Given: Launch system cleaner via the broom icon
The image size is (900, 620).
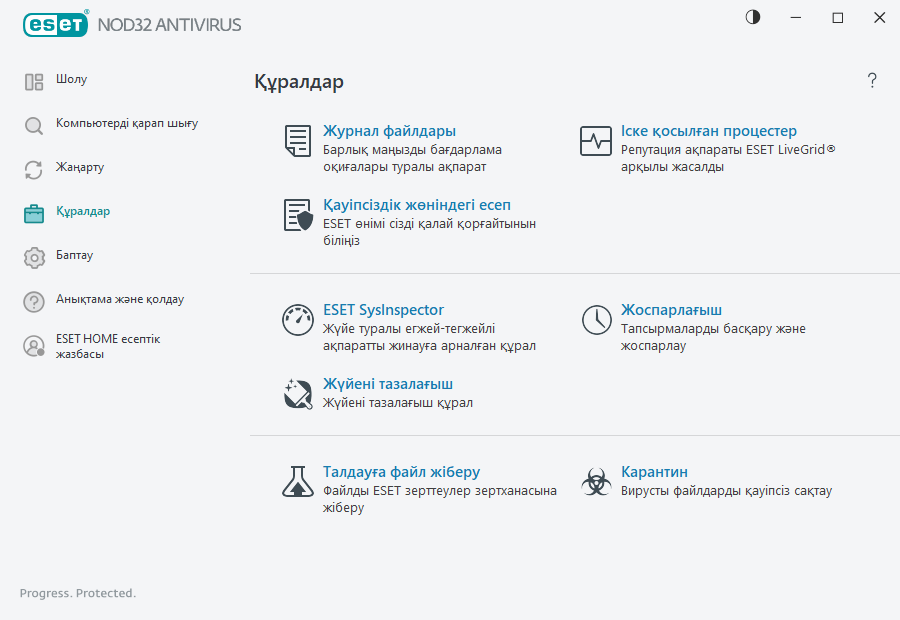Looking at the screenshot, I should click(297, 393).
